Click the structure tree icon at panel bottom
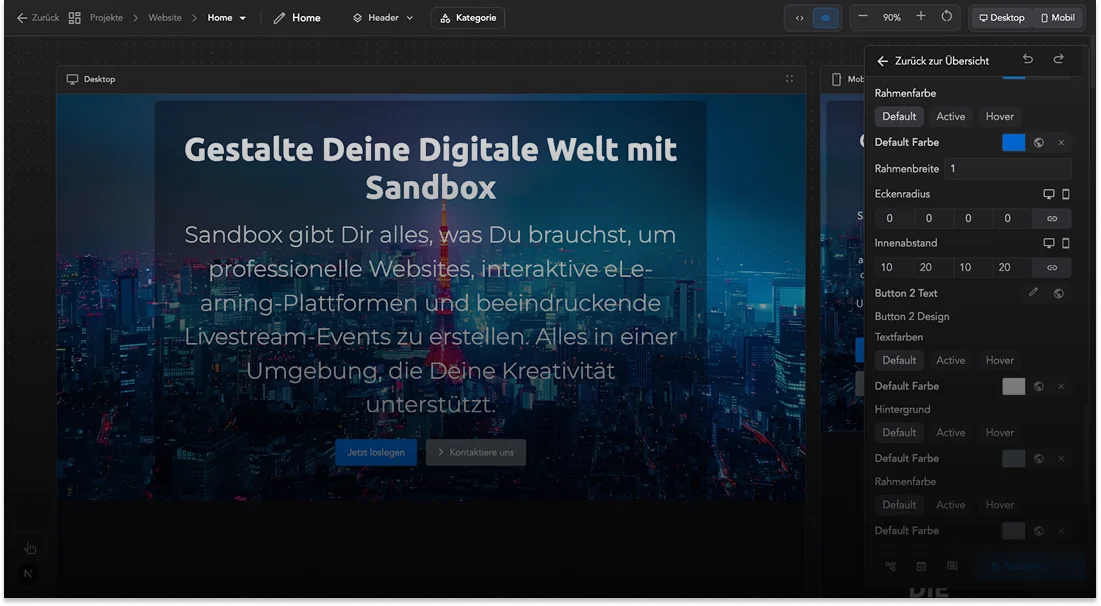This screenshot has height=606, width=1101. pos(890,566)
